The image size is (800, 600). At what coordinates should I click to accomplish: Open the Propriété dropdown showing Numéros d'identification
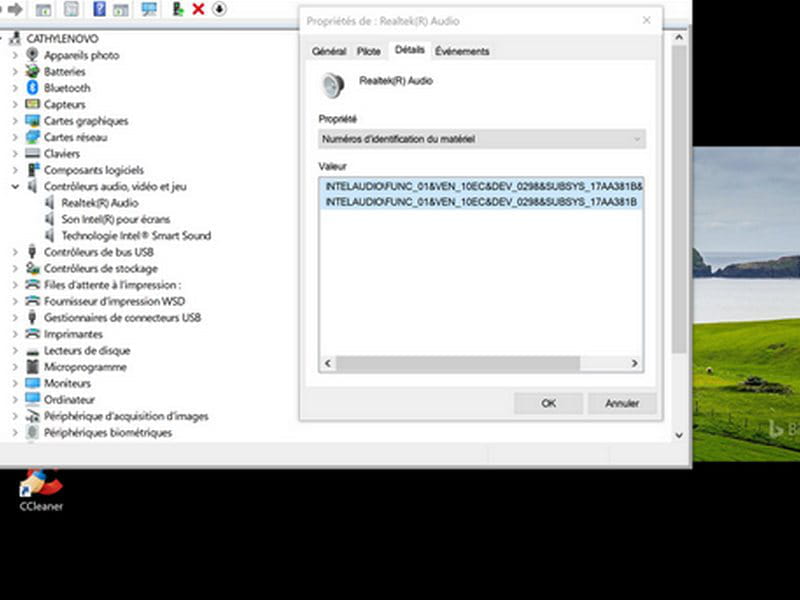[482, 139]
